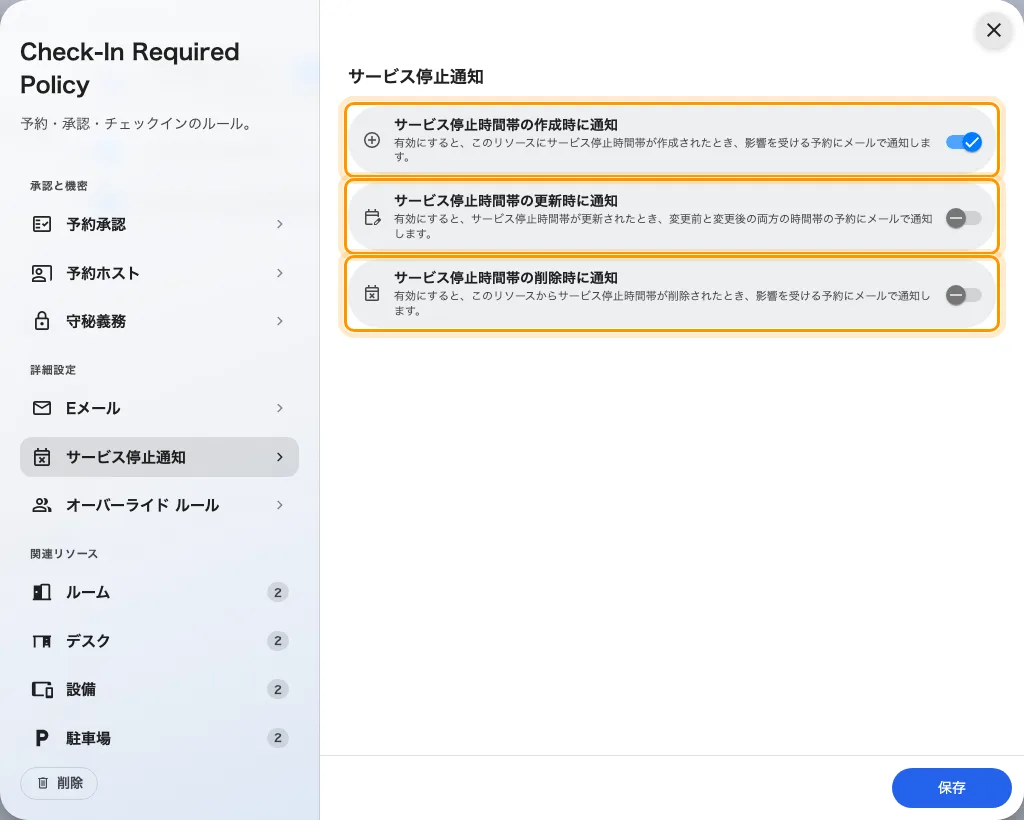
Task: Click the 予約・承認・チェックインのルール。 description
Action: tap(137, 123)
